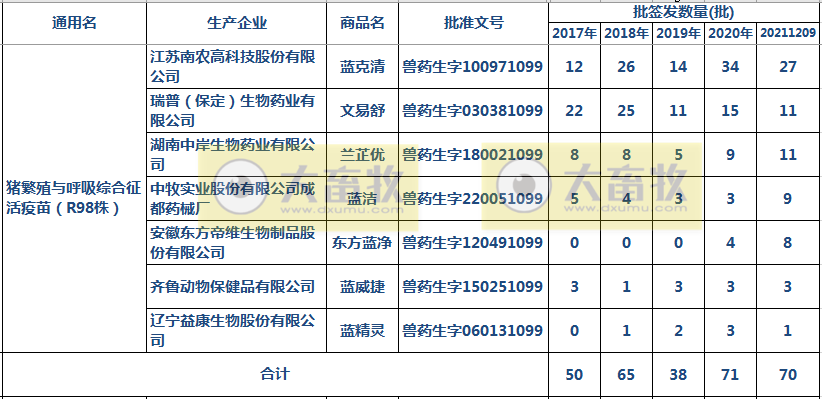This screenshot has height=399, width=822.
Task: Select 蓝克清's 2020 value 34
Action: [x=730, y=67]
